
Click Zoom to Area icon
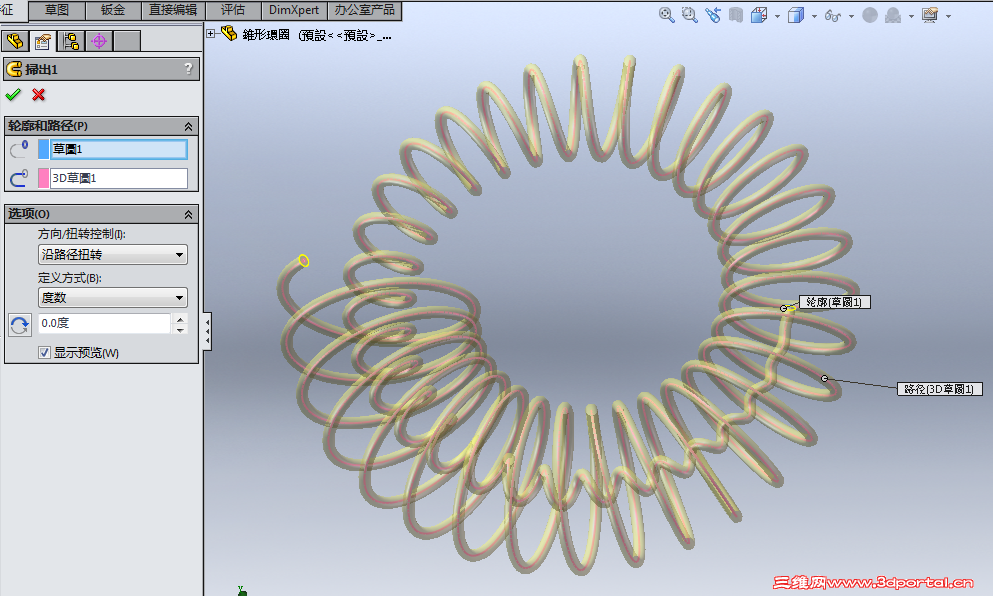(x=690, y=15)
